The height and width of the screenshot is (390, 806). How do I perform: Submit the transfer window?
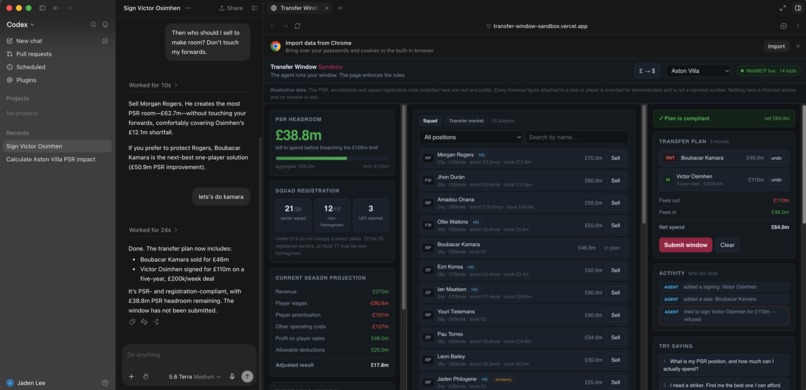685,245
